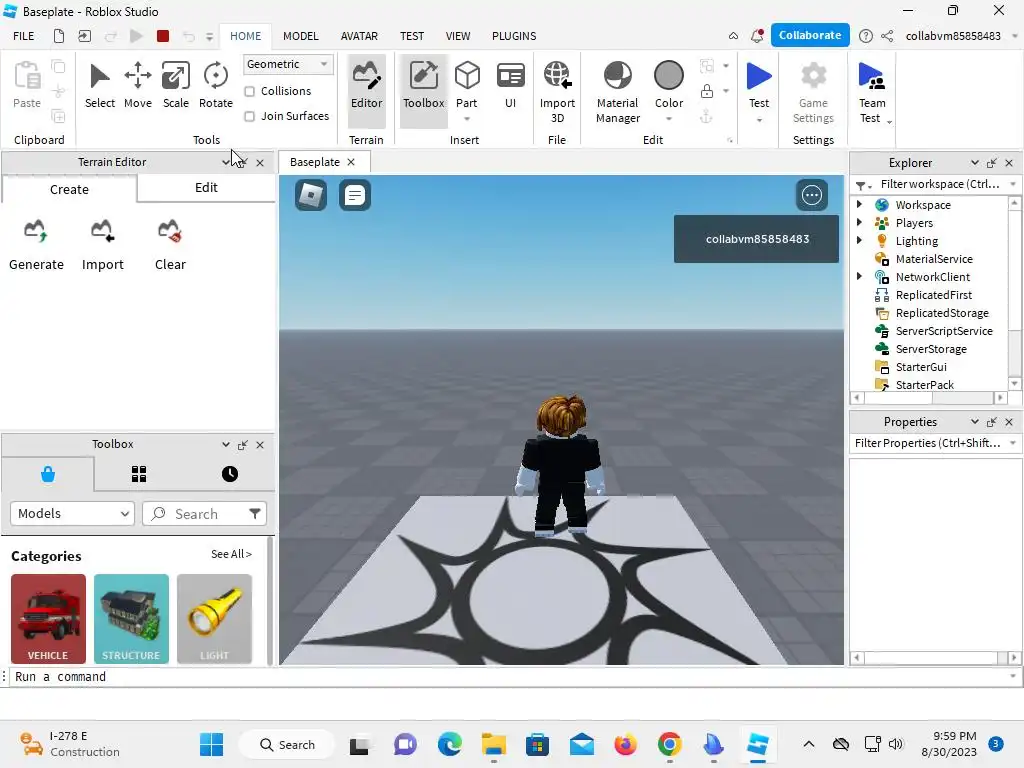Open the Toolbox Recent clock tab
This screenshot has height=768, width=1024.
coord(230,474)
